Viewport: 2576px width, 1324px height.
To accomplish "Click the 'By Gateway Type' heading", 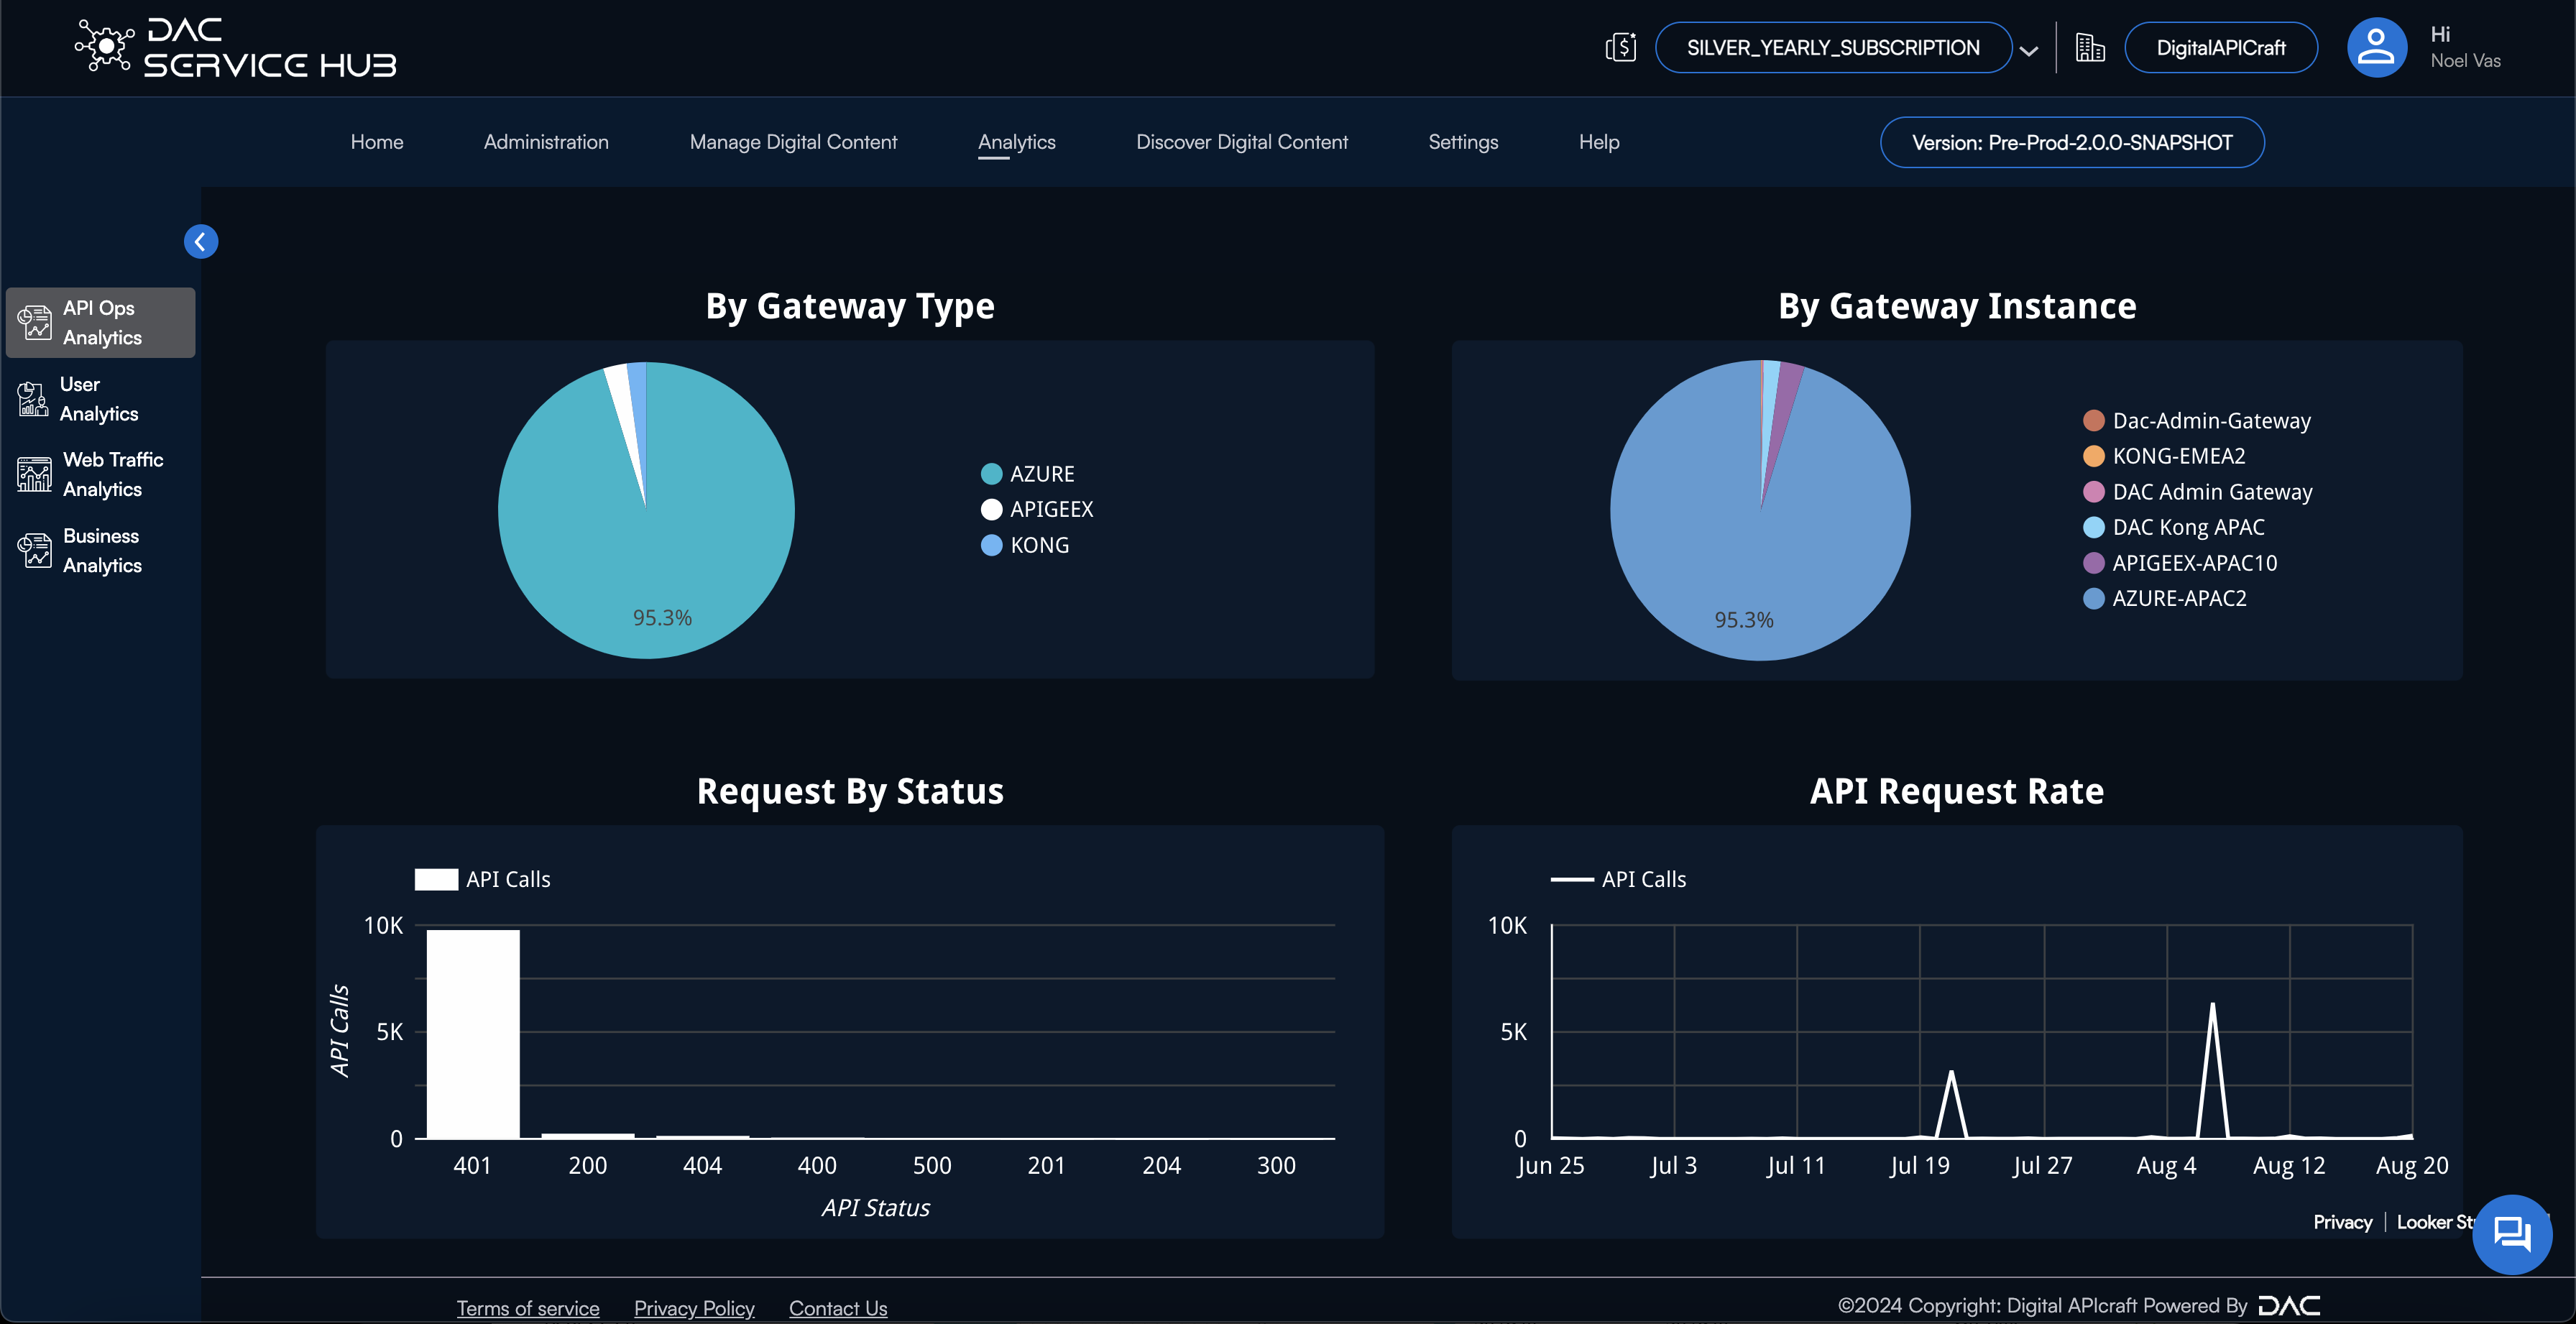I will [850, 306].
